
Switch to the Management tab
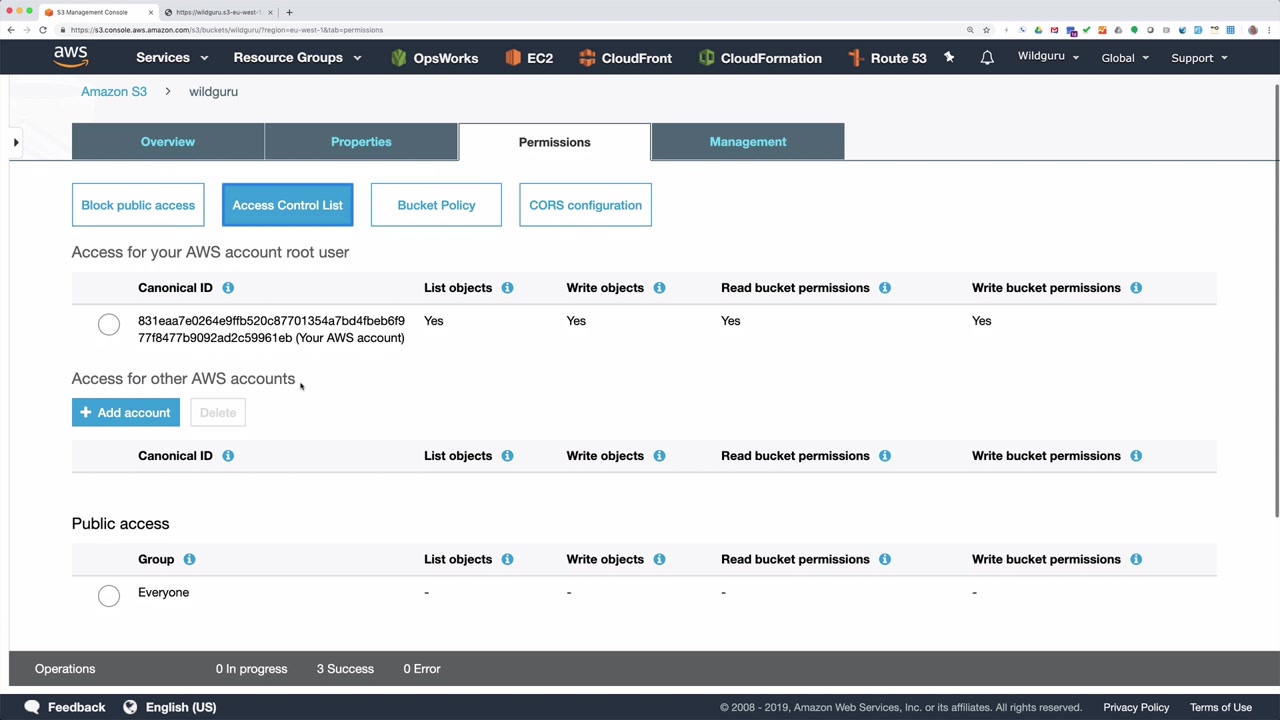click(748, 142)
